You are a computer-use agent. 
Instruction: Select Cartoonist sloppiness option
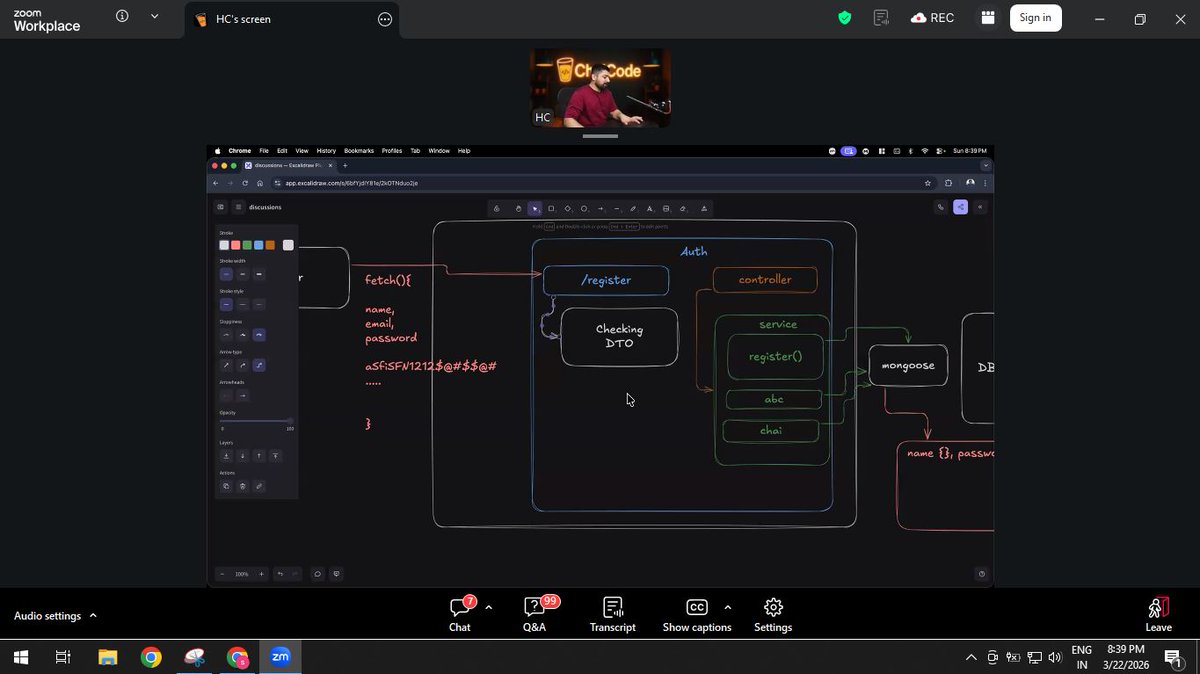tap(259, 335)
